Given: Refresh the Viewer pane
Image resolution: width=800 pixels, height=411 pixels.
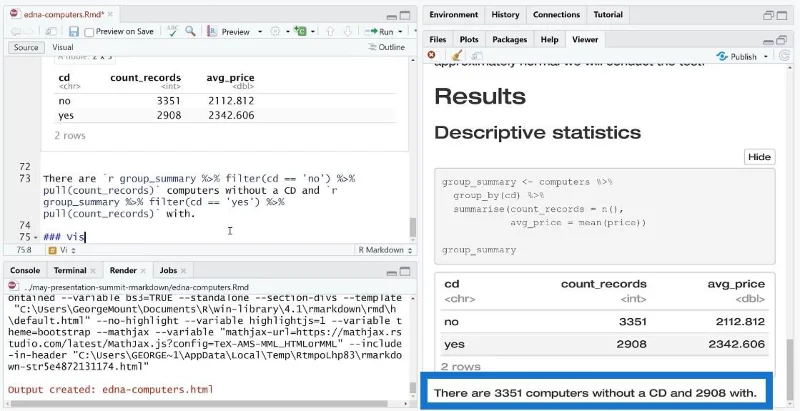Looking at the screenshot, I should point(784,56).
